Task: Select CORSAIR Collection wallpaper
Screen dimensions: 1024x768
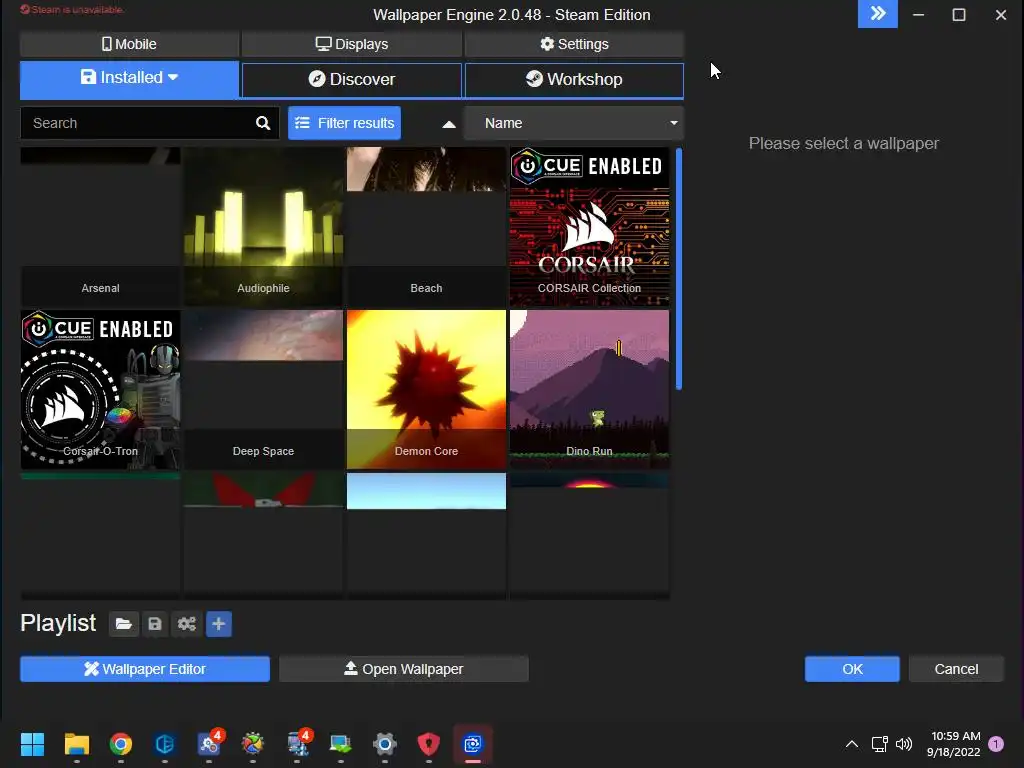Action: (x=589, y=227)
